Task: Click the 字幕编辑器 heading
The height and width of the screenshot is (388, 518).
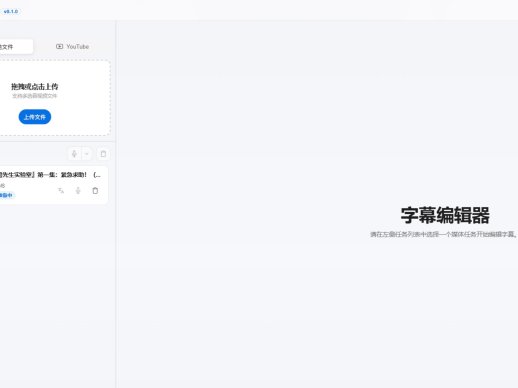Action: [445, 215]
